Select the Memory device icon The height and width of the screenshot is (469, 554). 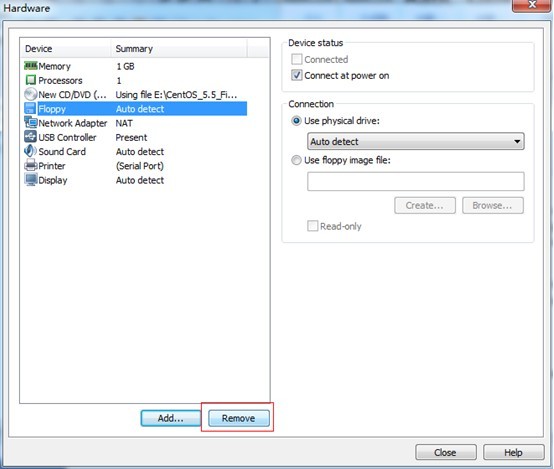click(31, 66)
